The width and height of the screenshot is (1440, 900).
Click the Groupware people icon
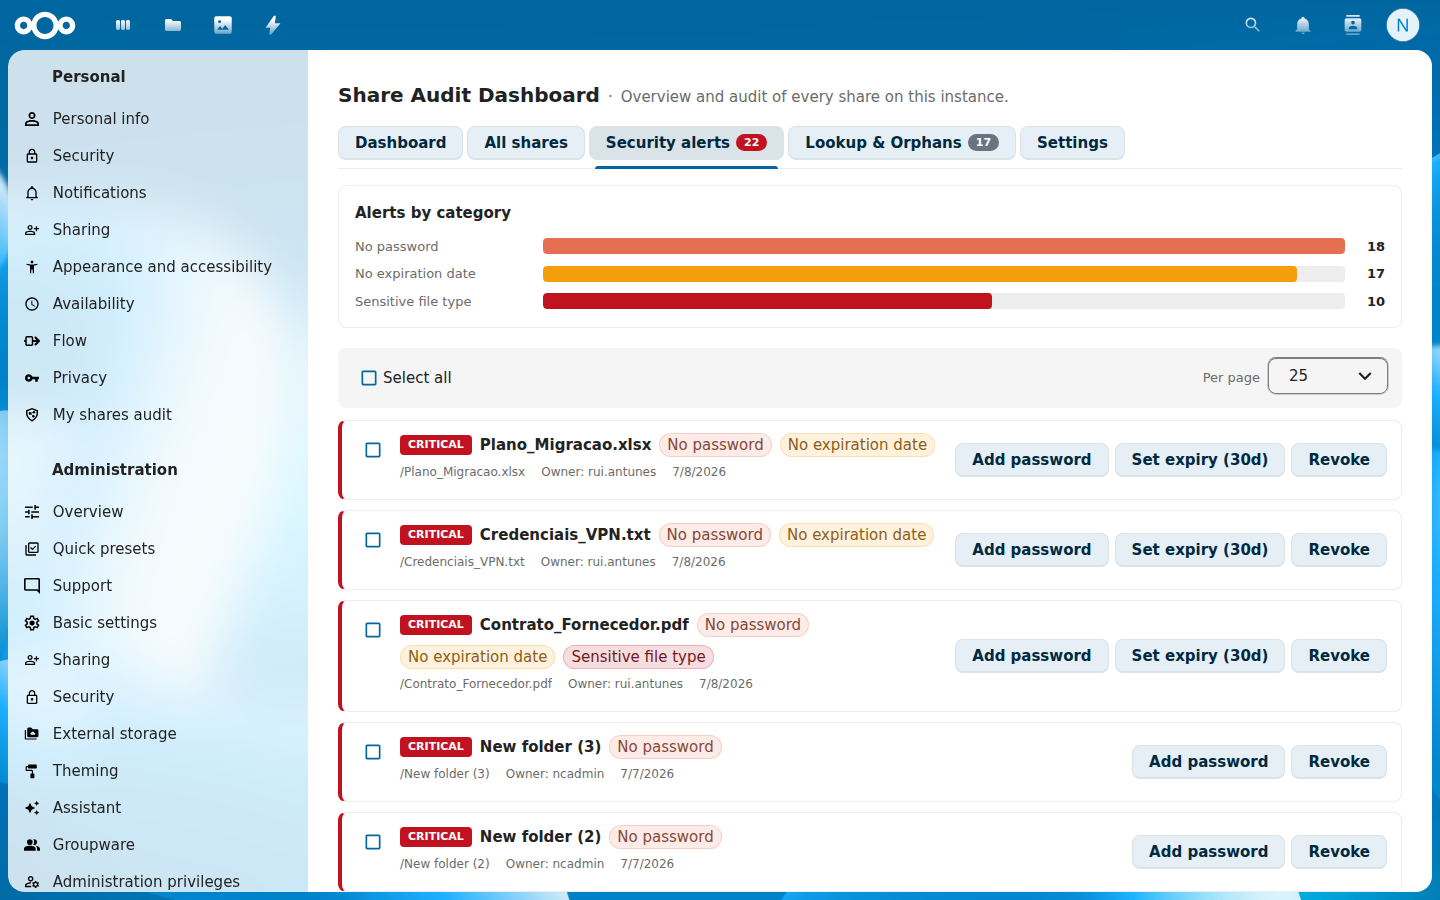click(32, 845)
